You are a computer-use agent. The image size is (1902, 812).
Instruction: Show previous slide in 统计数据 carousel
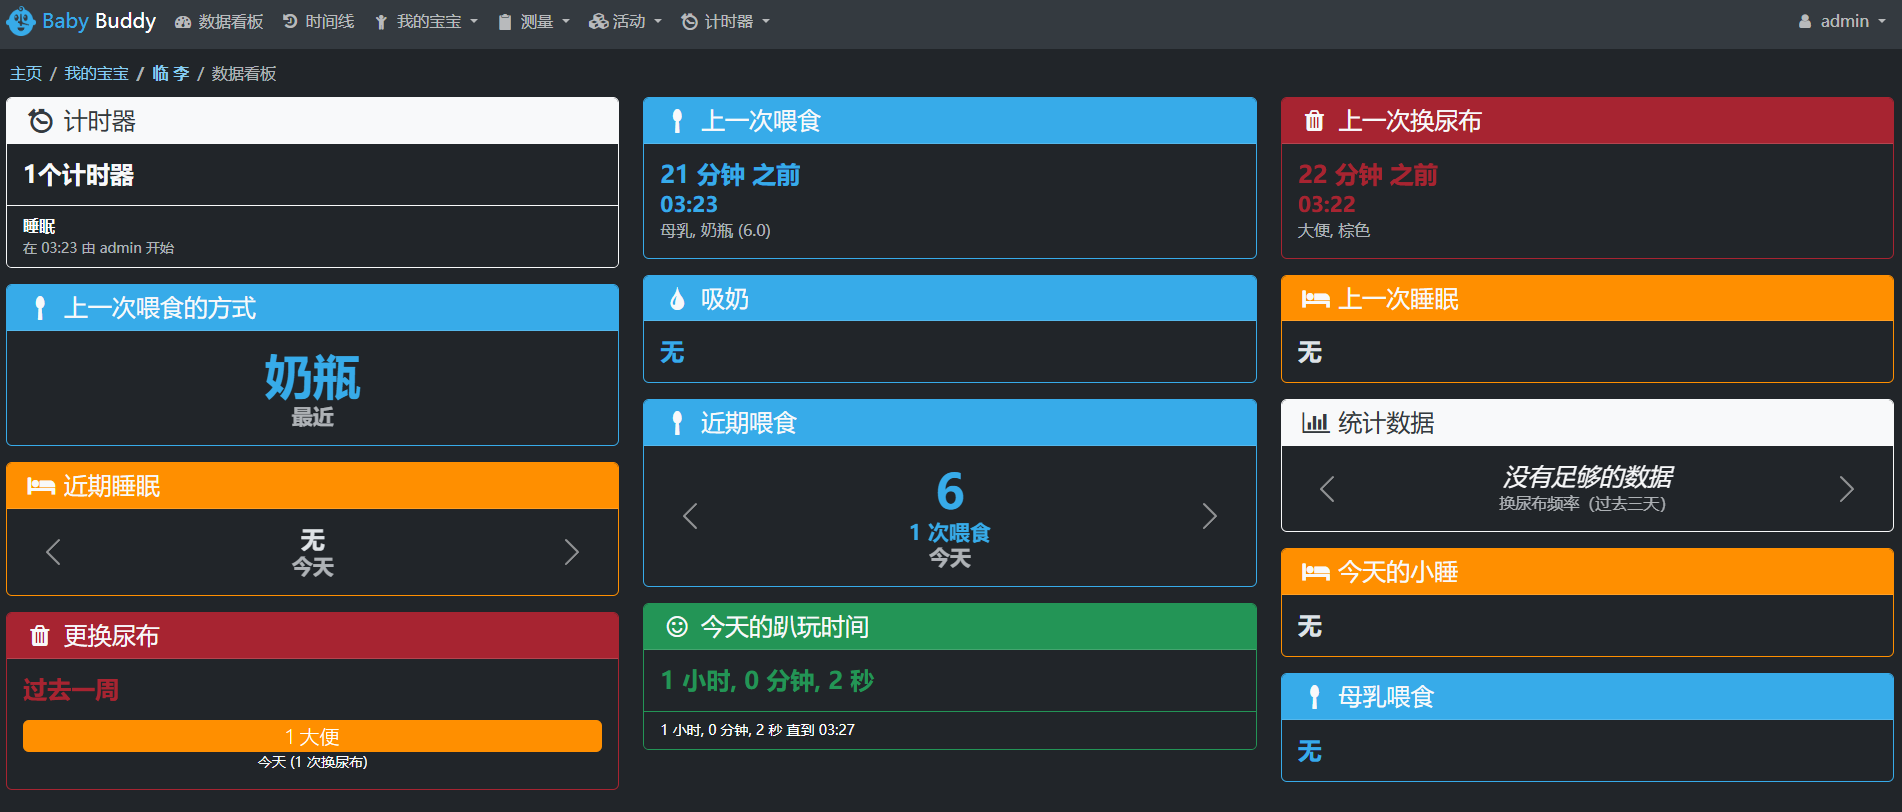(x=1327, y=489)
